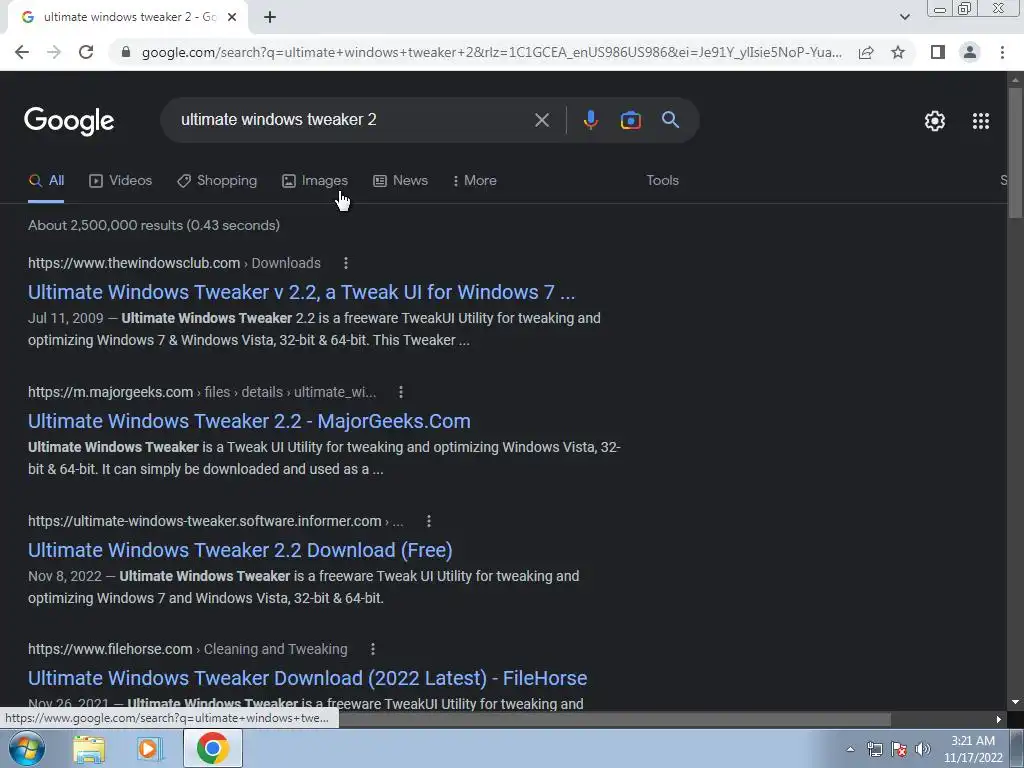Open the Chrome profile avatar

(970, 52)
